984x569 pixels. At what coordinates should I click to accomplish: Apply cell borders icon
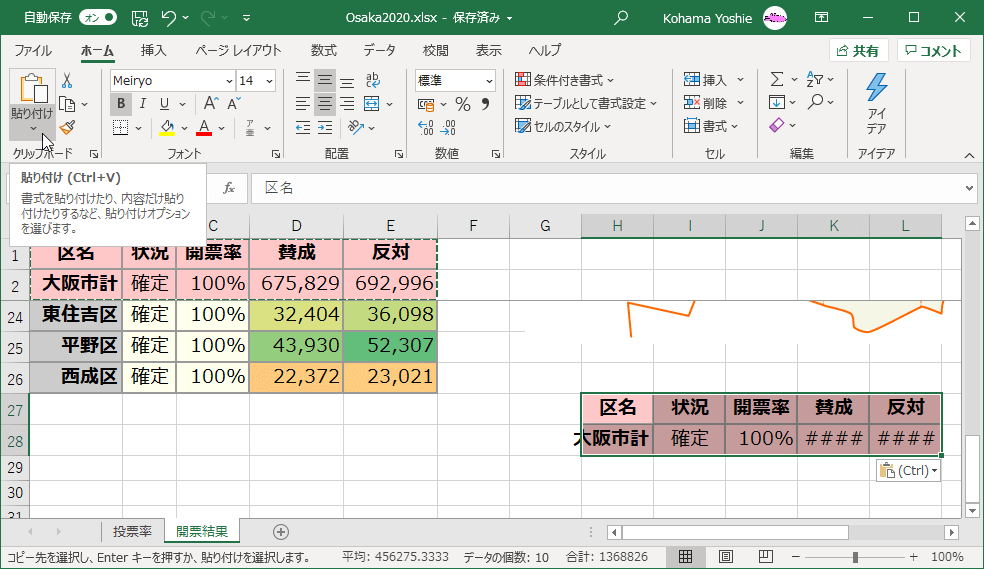pyautogui.click(x=120, y=128)
